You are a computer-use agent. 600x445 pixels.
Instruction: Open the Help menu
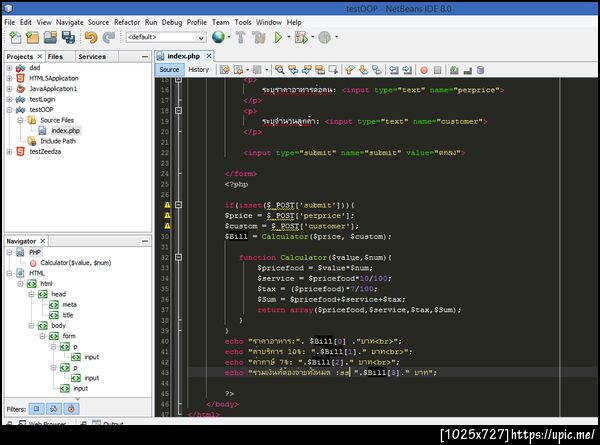[294, 22]
